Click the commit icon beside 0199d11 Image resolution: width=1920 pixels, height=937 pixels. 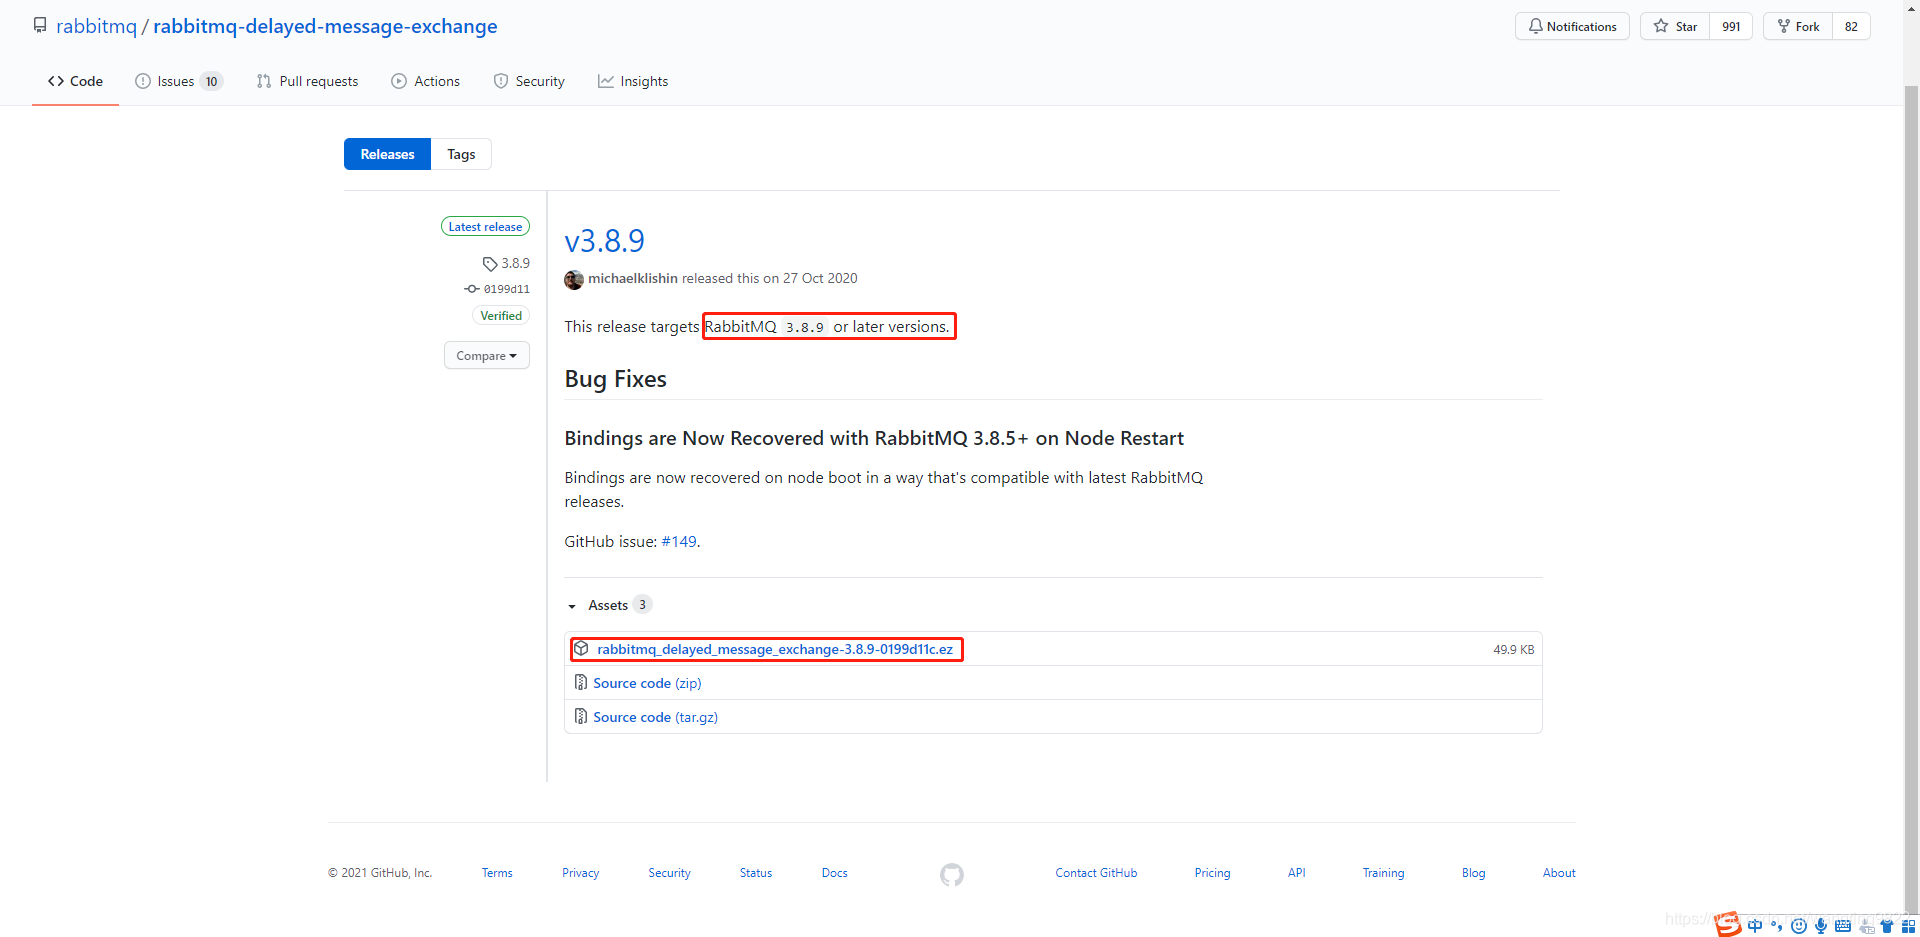[x=472, y=289]
